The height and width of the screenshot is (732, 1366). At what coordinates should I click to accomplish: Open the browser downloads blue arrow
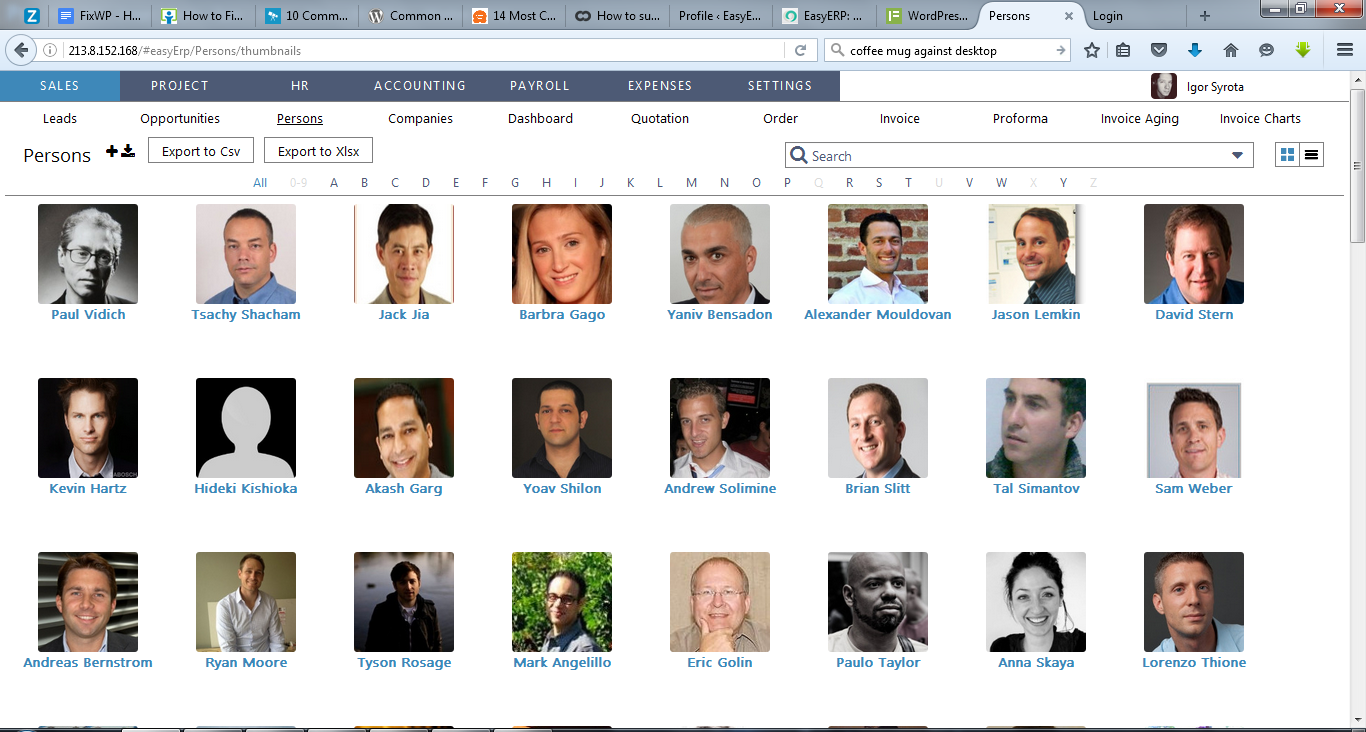(x=1194, y=50)
